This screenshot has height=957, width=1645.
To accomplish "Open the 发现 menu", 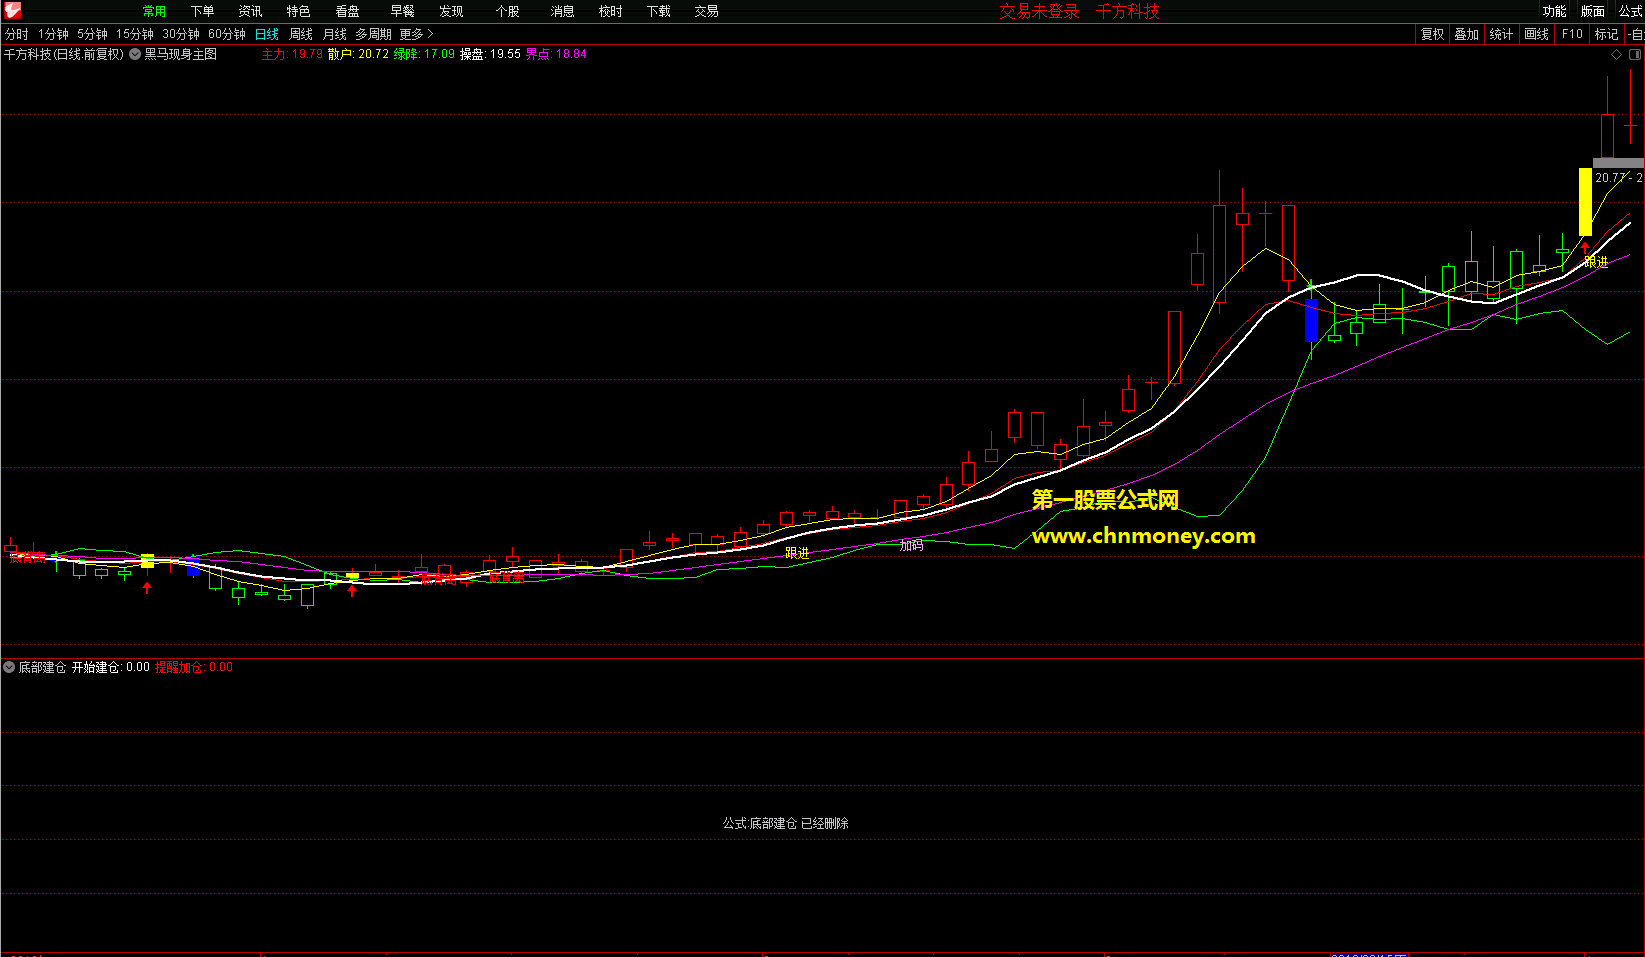I will click(451, 11).
